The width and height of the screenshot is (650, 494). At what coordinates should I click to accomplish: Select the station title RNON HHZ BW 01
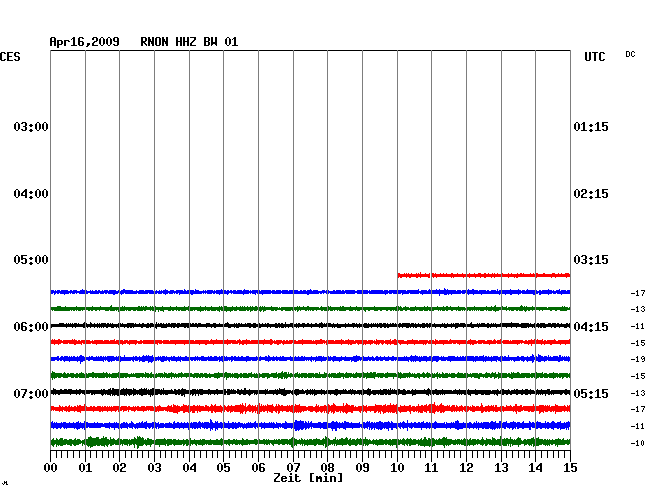click(189, 42)
